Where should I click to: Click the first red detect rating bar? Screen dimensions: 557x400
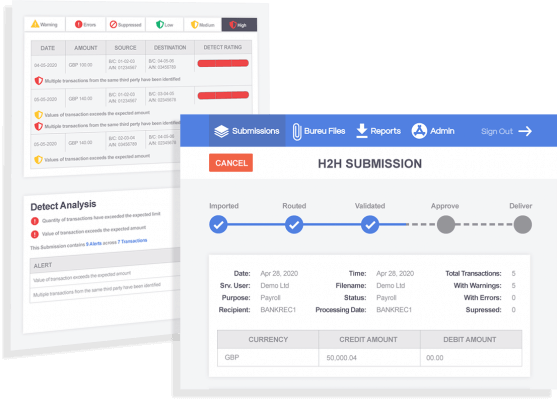(x=223, y=63)
